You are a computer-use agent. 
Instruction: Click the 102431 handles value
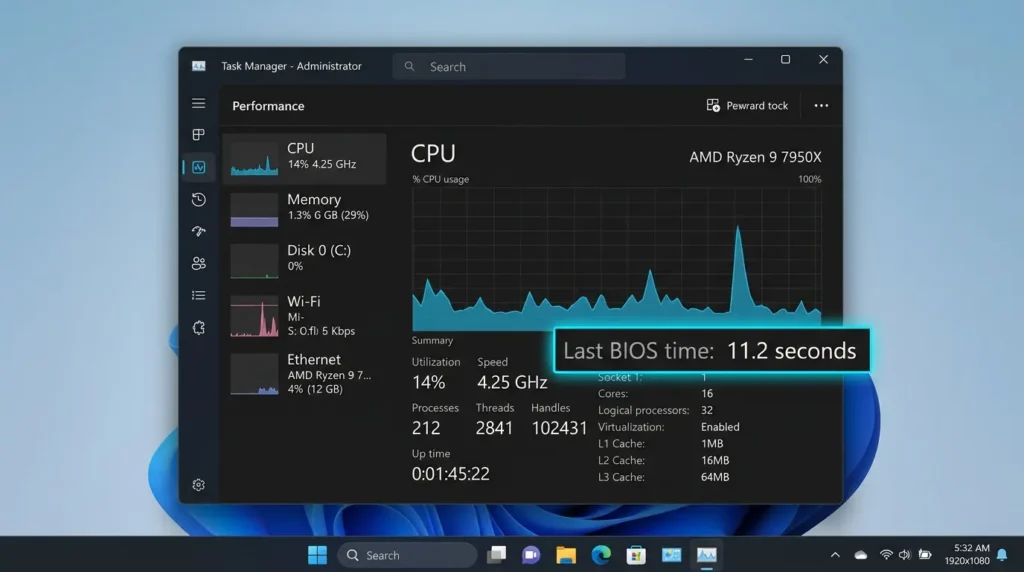559,428
